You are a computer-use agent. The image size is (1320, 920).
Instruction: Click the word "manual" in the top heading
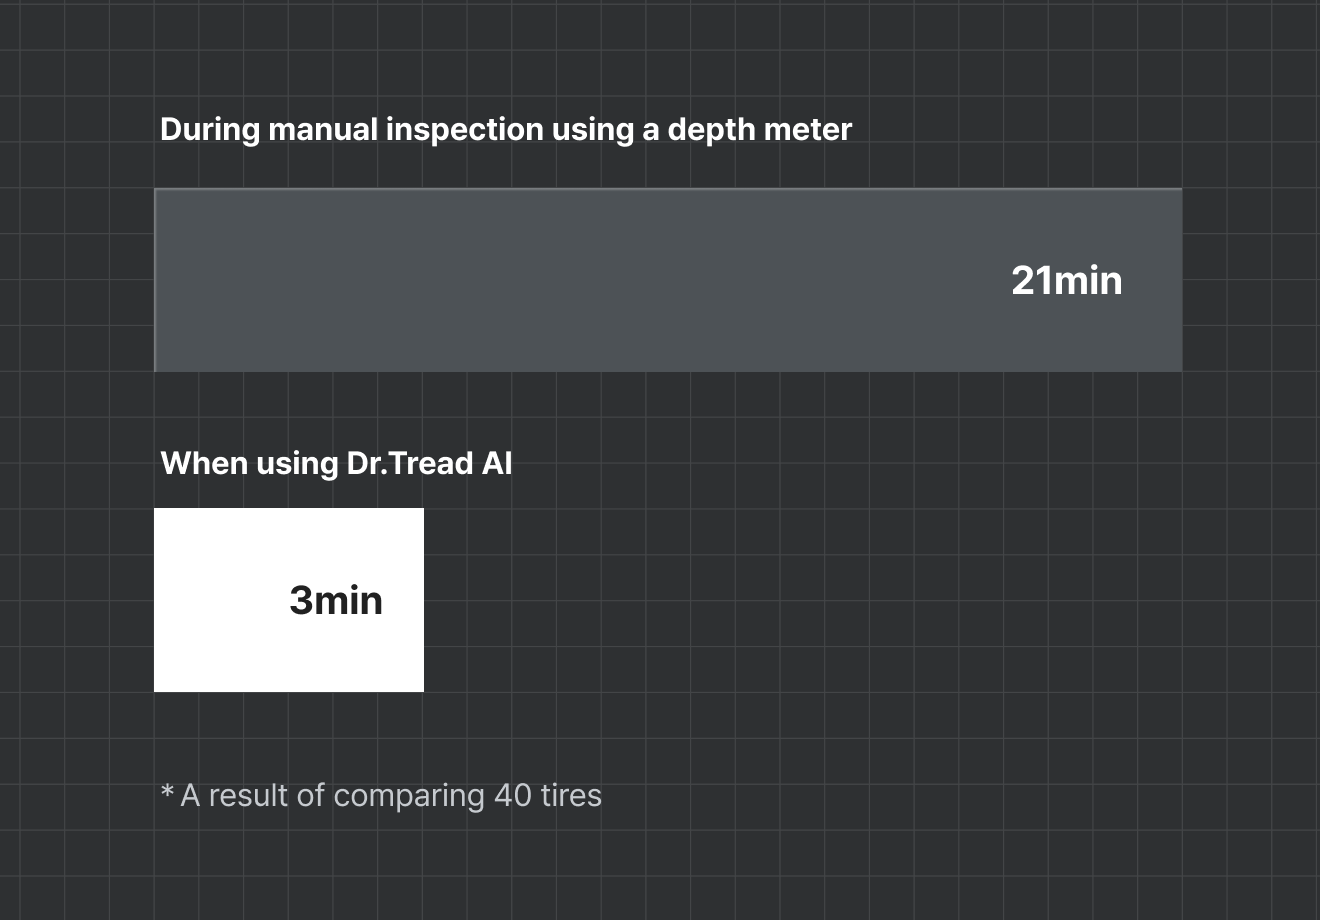tap(322, 130)
